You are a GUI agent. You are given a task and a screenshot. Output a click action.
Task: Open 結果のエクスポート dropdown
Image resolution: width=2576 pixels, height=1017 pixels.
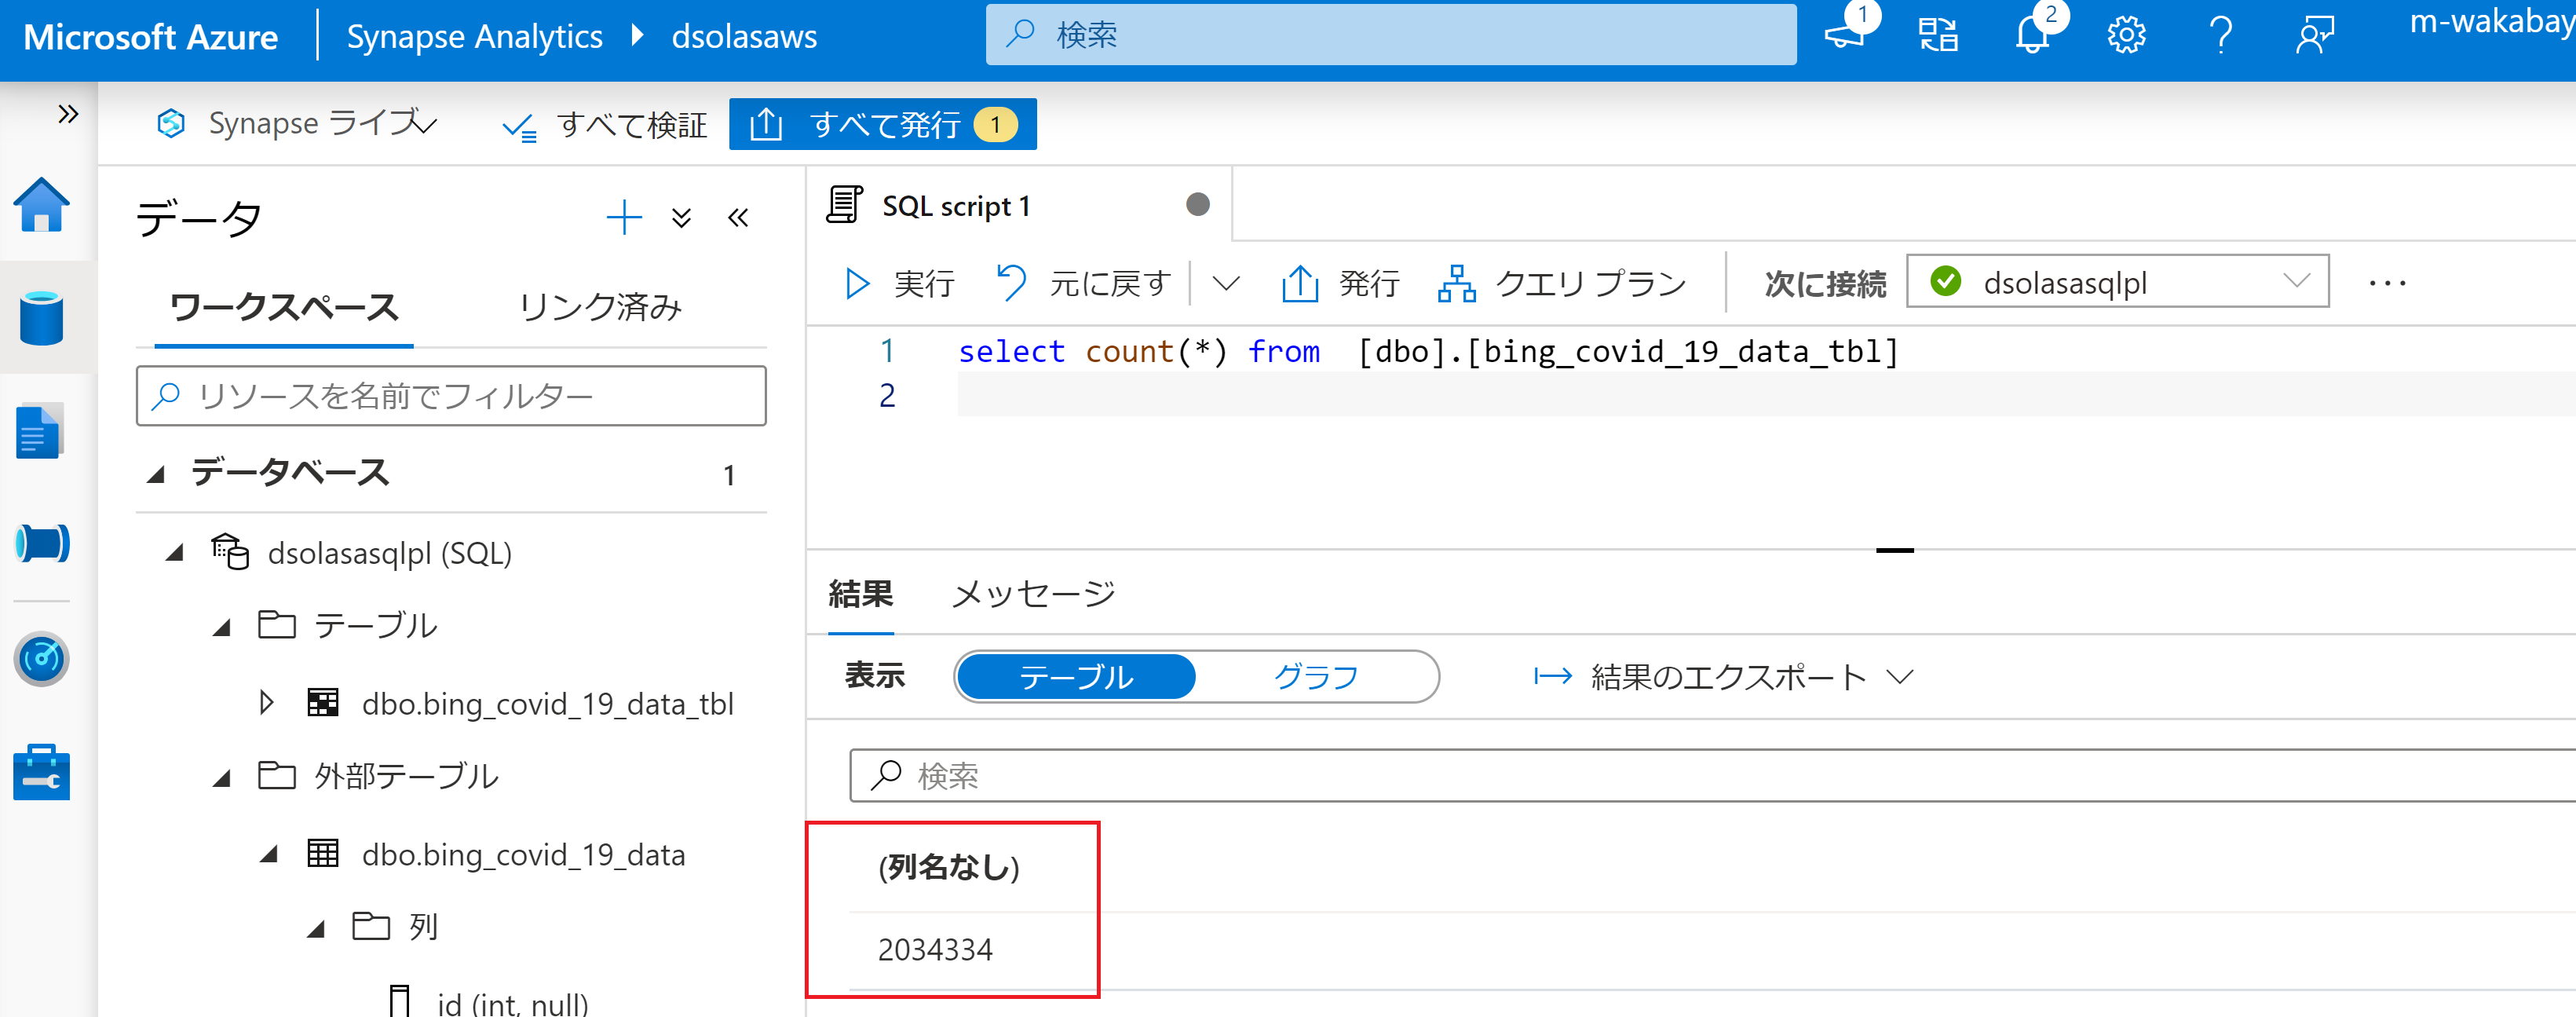pos(1724,677)
